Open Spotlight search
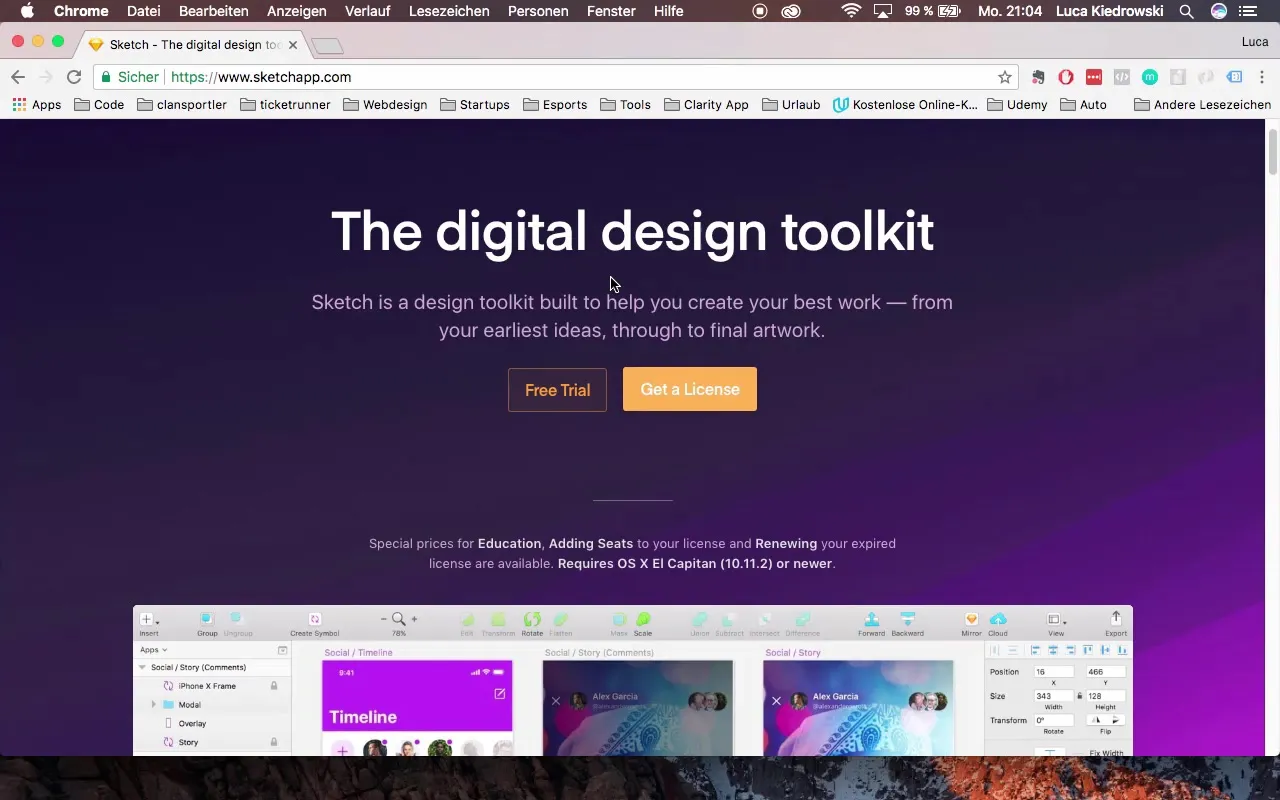Viewport: 1280px width, 800px height. pyautogui.click(x=1186, y=11)
